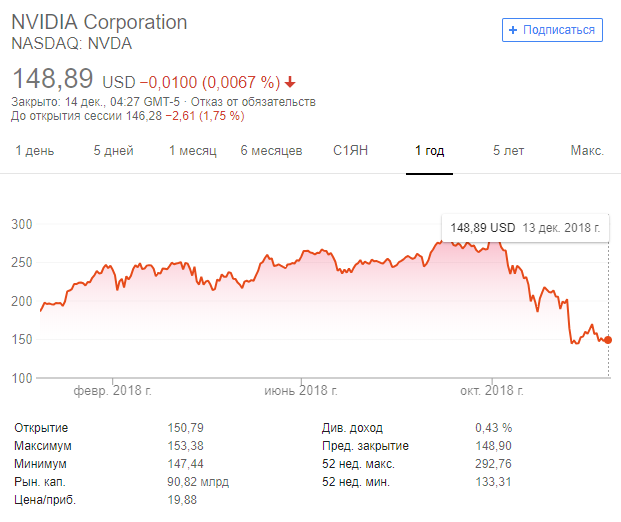
Task: Click the NVIDIA Corporation title
Action: click(x=99, y=22)
